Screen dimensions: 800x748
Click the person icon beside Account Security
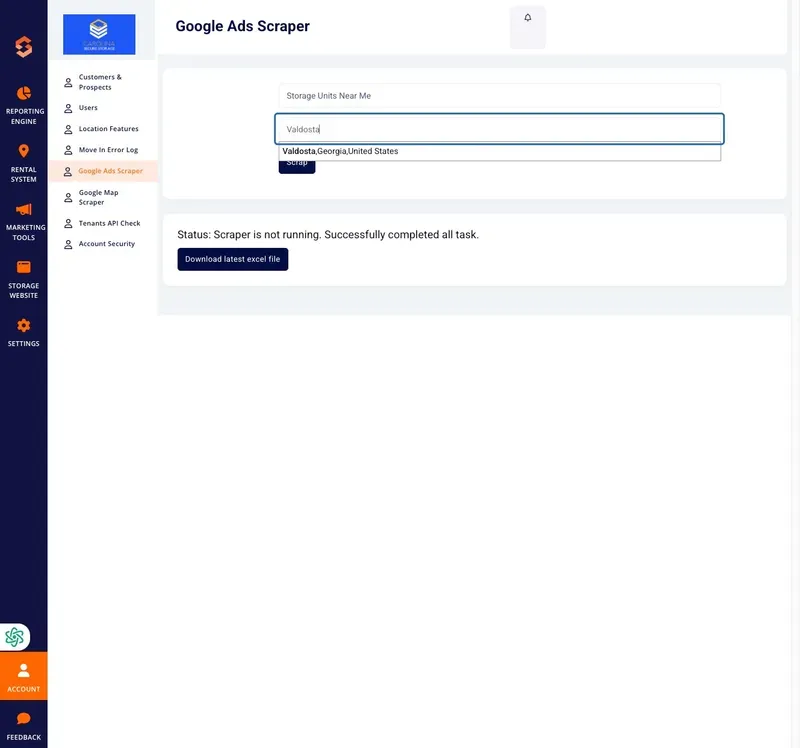(x=68, y=245)
